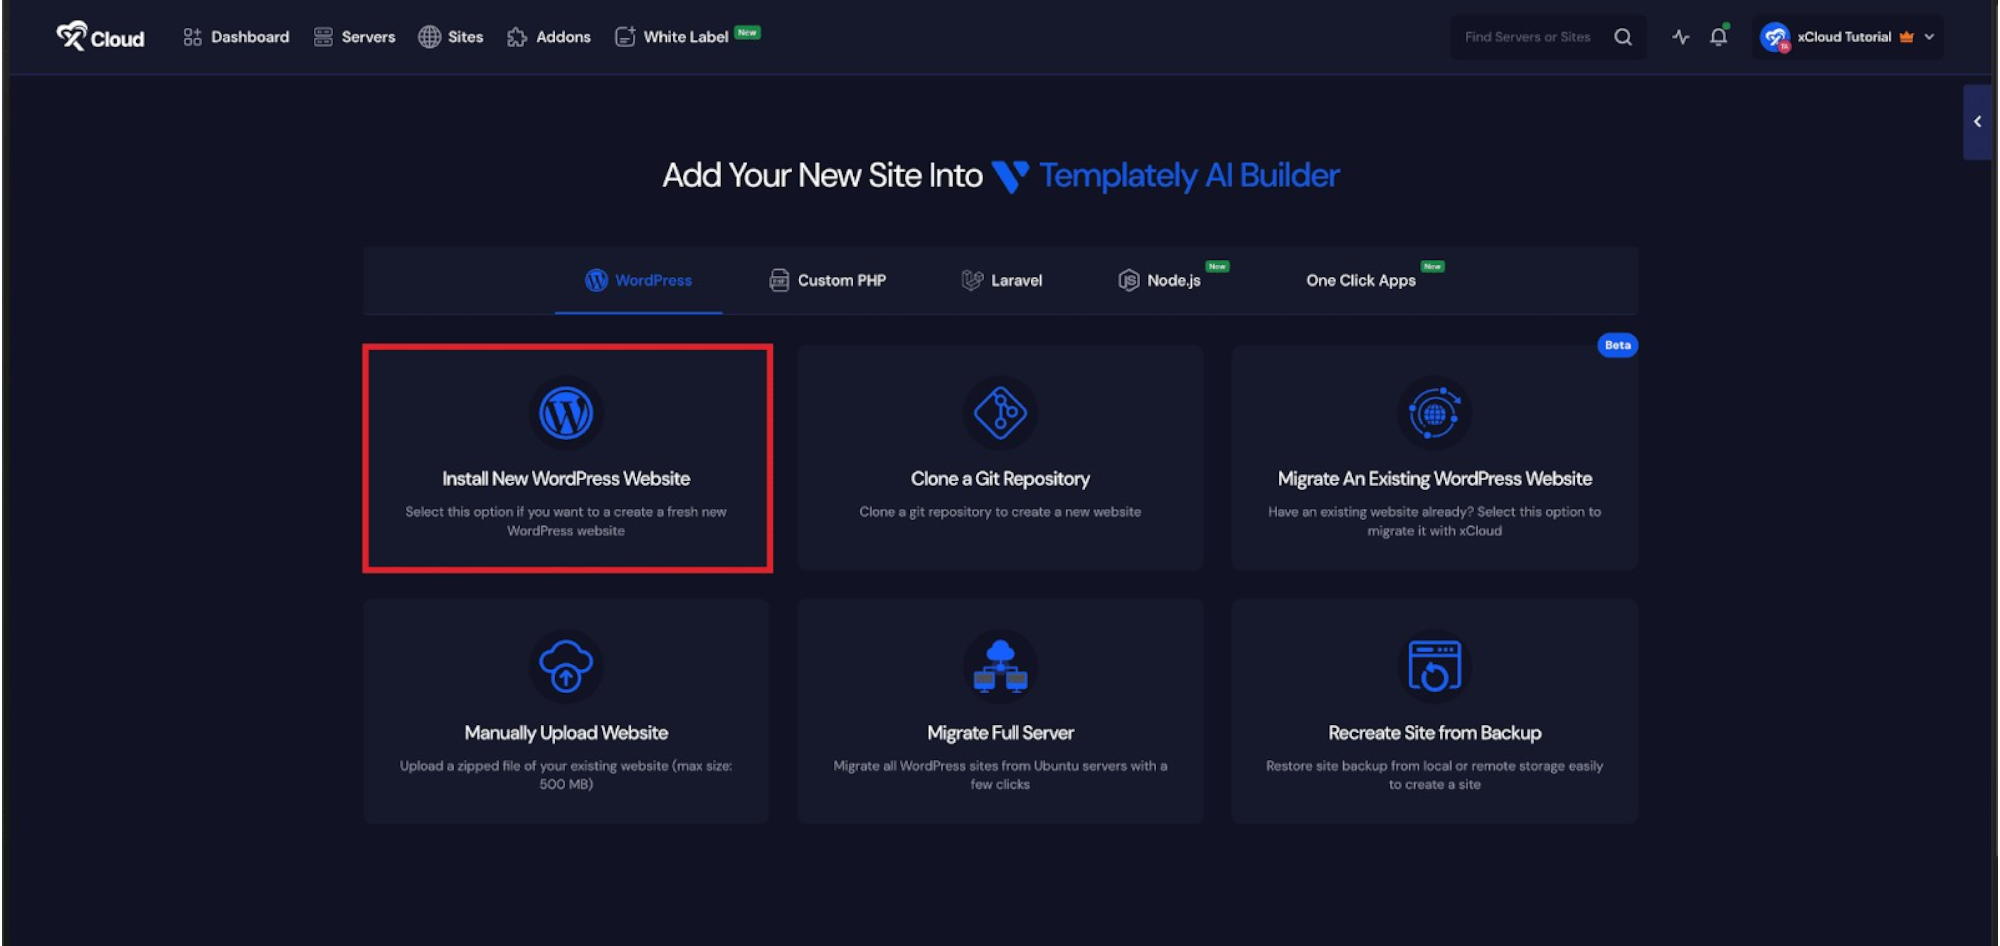Open the One Click Apps tab

pyautogui.click(x=1360, y=281)
